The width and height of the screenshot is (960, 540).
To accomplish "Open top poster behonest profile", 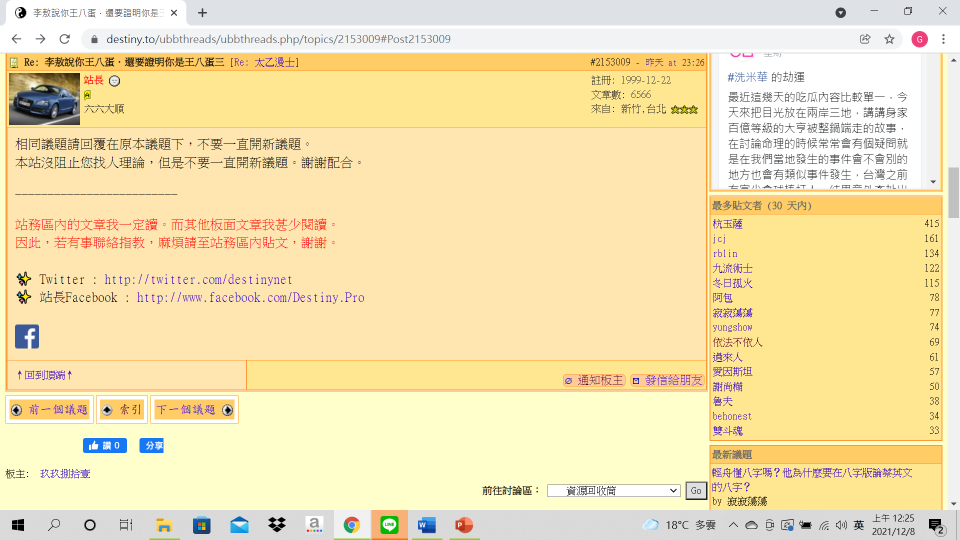I will coord(732,416).
